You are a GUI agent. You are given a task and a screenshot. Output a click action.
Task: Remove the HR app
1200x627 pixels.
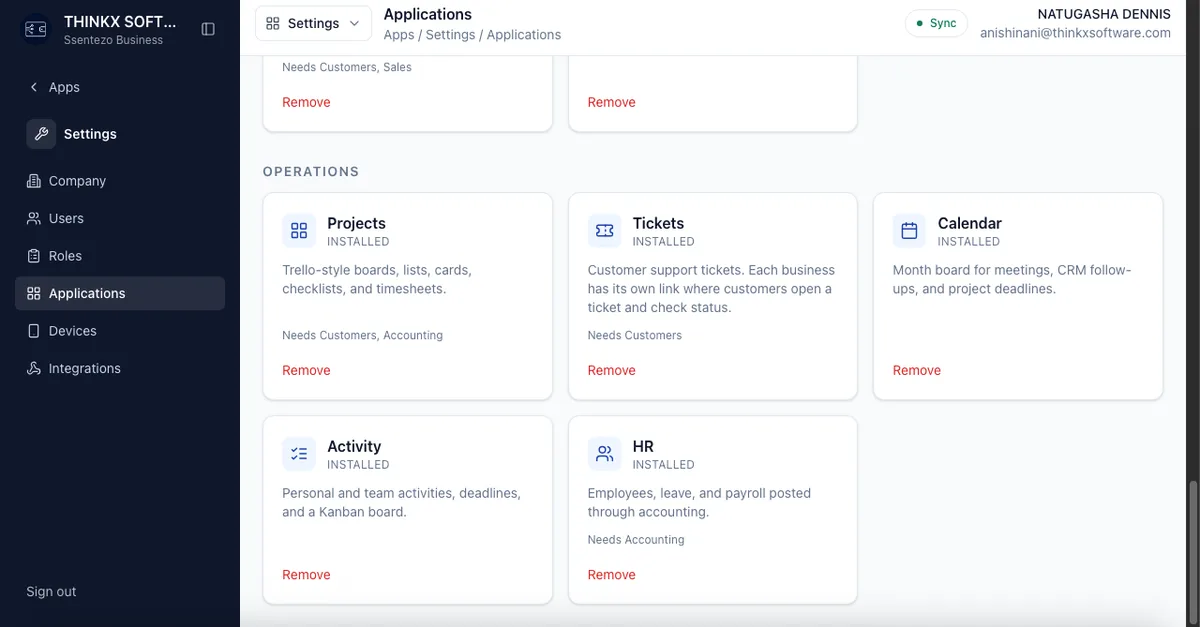coord(611,575)
